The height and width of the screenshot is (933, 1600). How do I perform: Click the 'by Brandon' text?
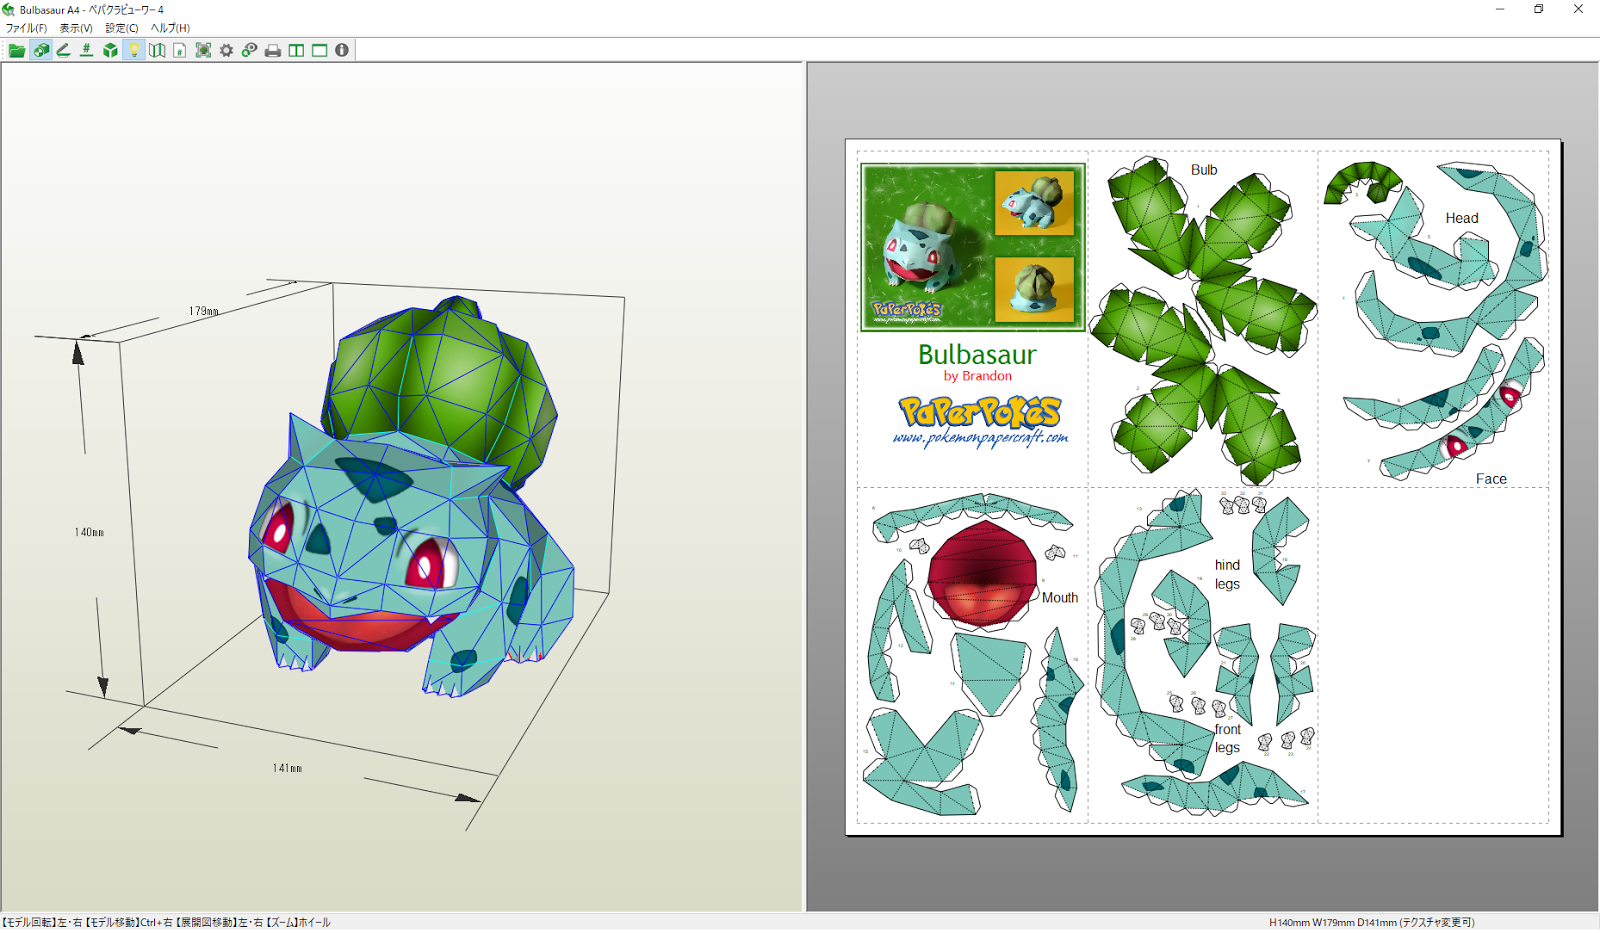(x=977, y=376)
